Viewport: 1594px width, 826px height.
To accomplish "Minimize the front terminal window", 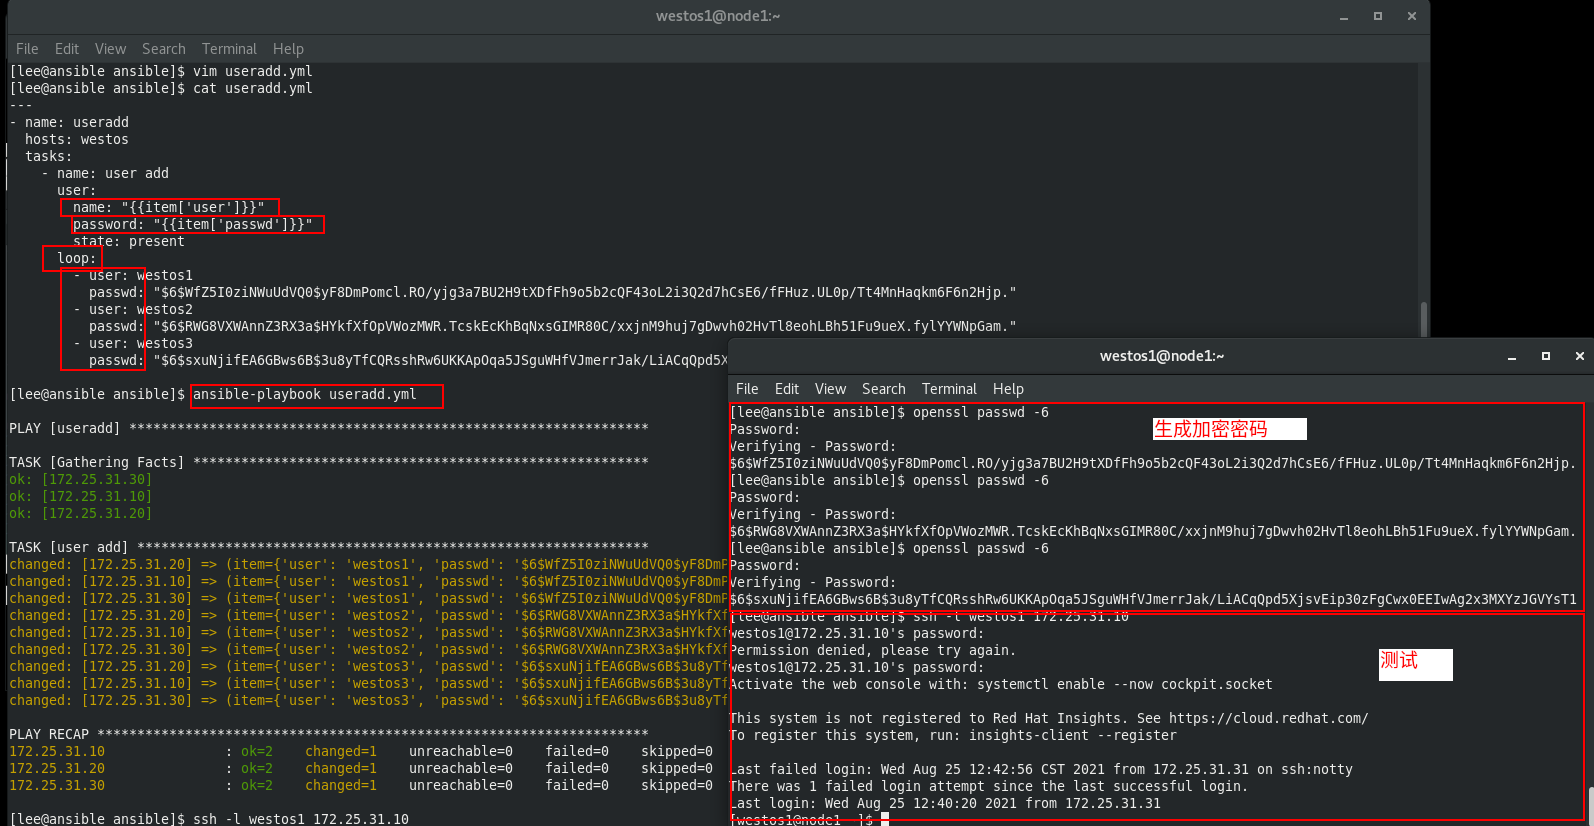I will tap(1512, 356).
